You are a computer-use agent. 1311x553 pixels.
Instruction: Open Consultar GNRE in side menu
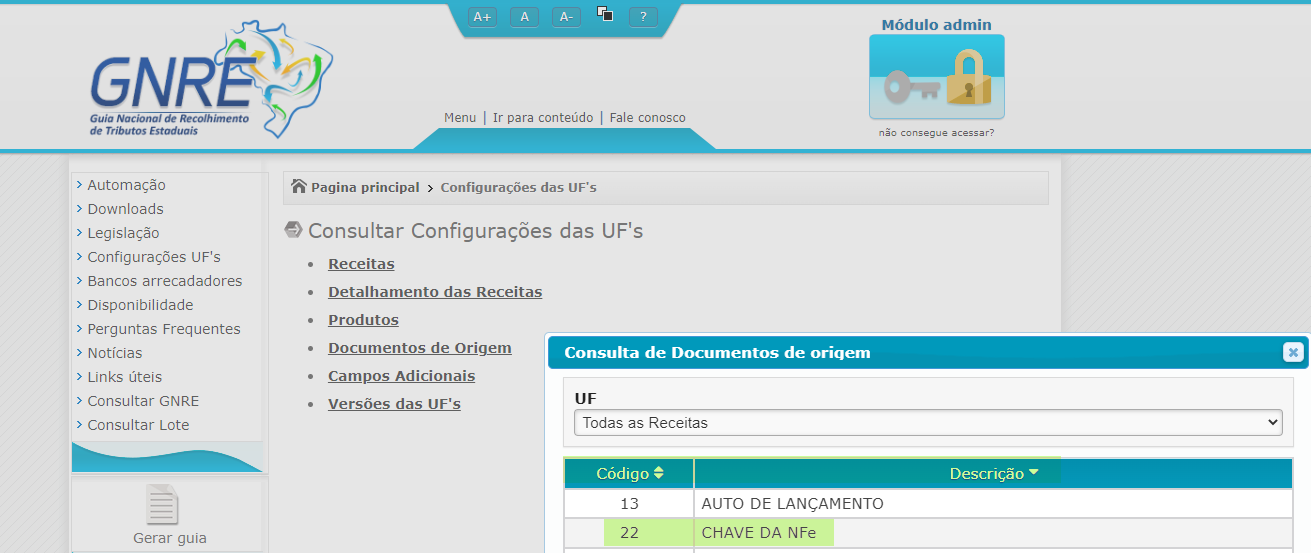point(143,401)
